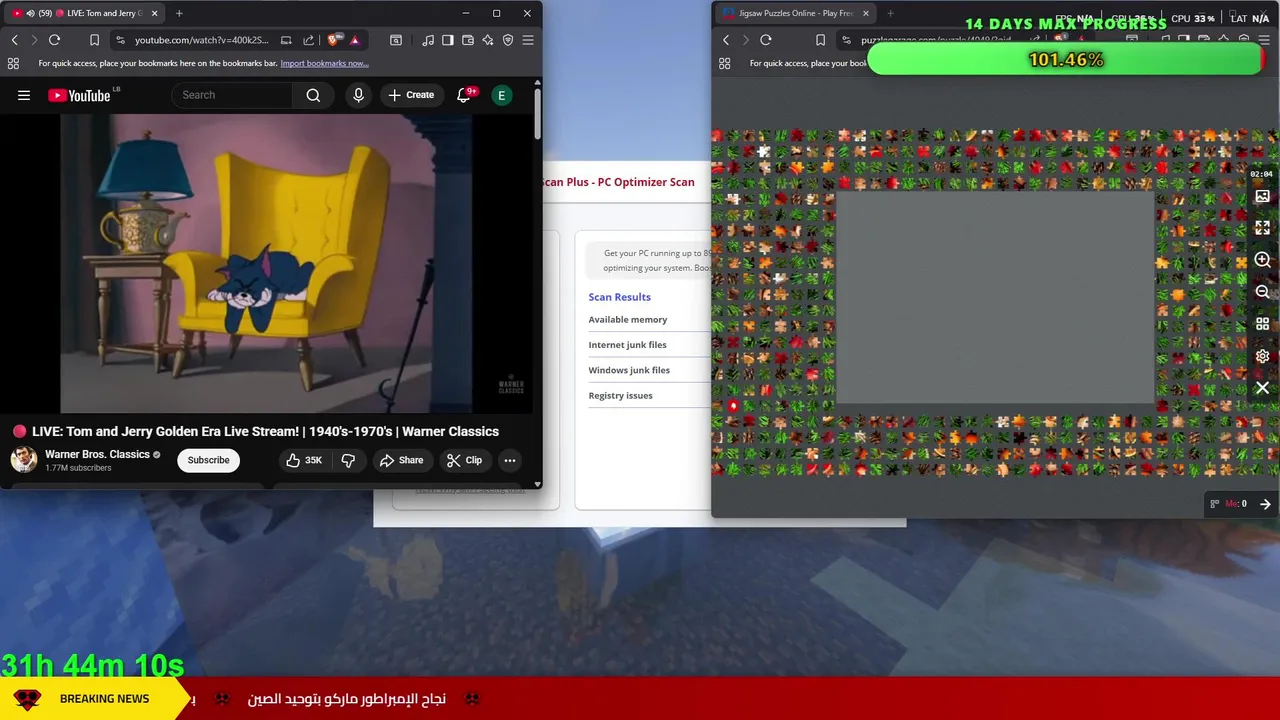The height and width of the screenshot is (720, 1280).
Task: Bookmark the YouTube page
Action: click(x=94, y=40)
